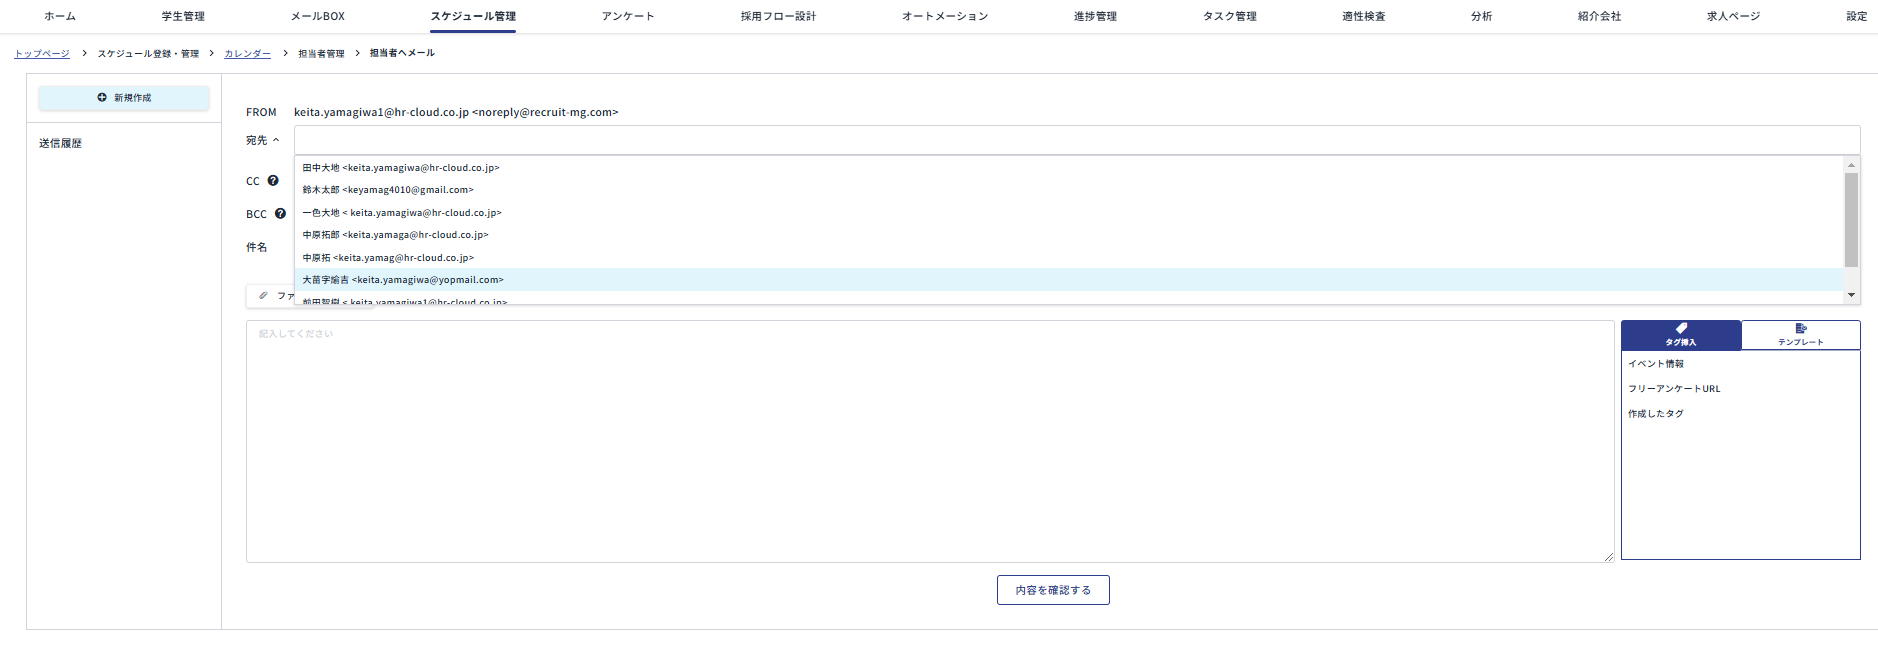The image size is (1878, 654).
Task: Click the template icon on テンプレート tab
Action: (1801, 328)
